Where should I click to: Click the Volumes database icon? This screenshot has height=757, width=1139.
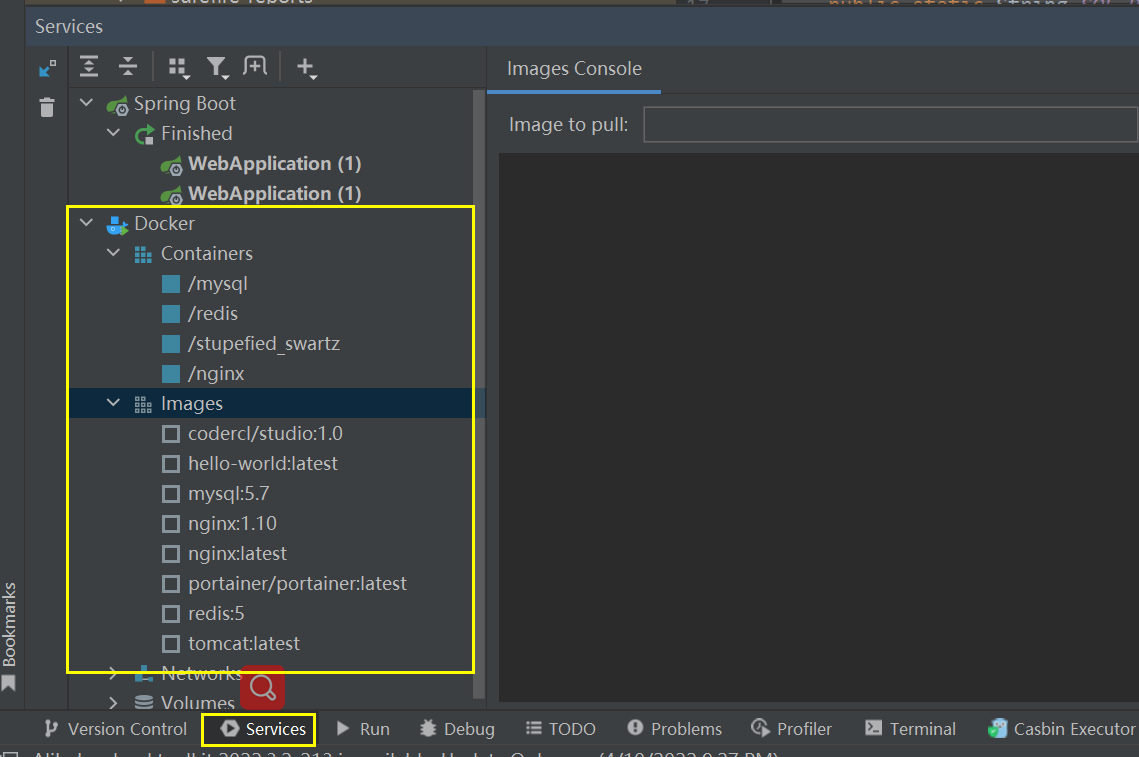tap(144, 703)
